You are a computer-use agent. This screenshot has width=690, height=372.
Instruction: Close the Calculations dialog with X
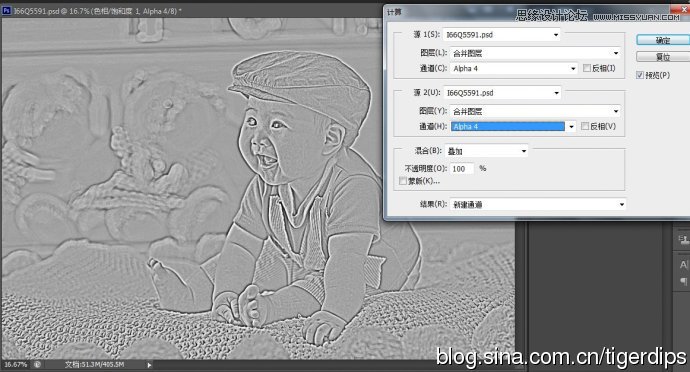click(684, 9)
